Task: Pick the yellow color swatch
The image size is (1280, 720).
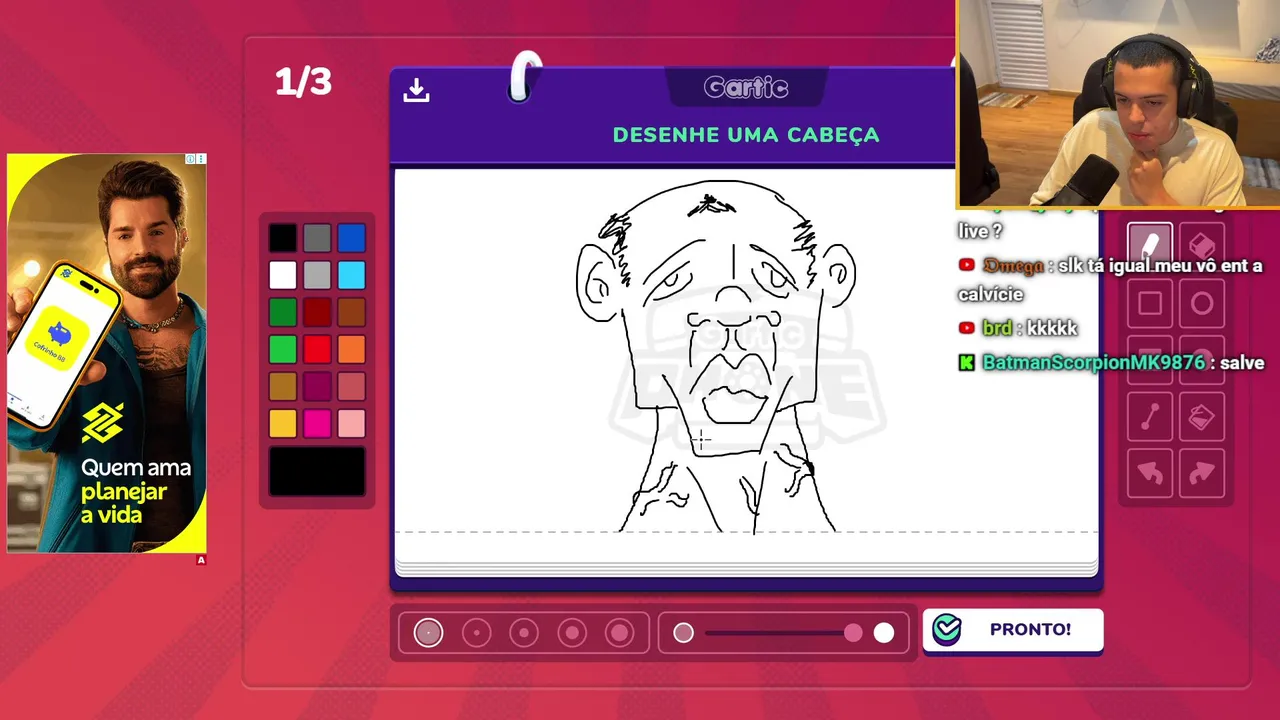Action: tap(283, 423)
